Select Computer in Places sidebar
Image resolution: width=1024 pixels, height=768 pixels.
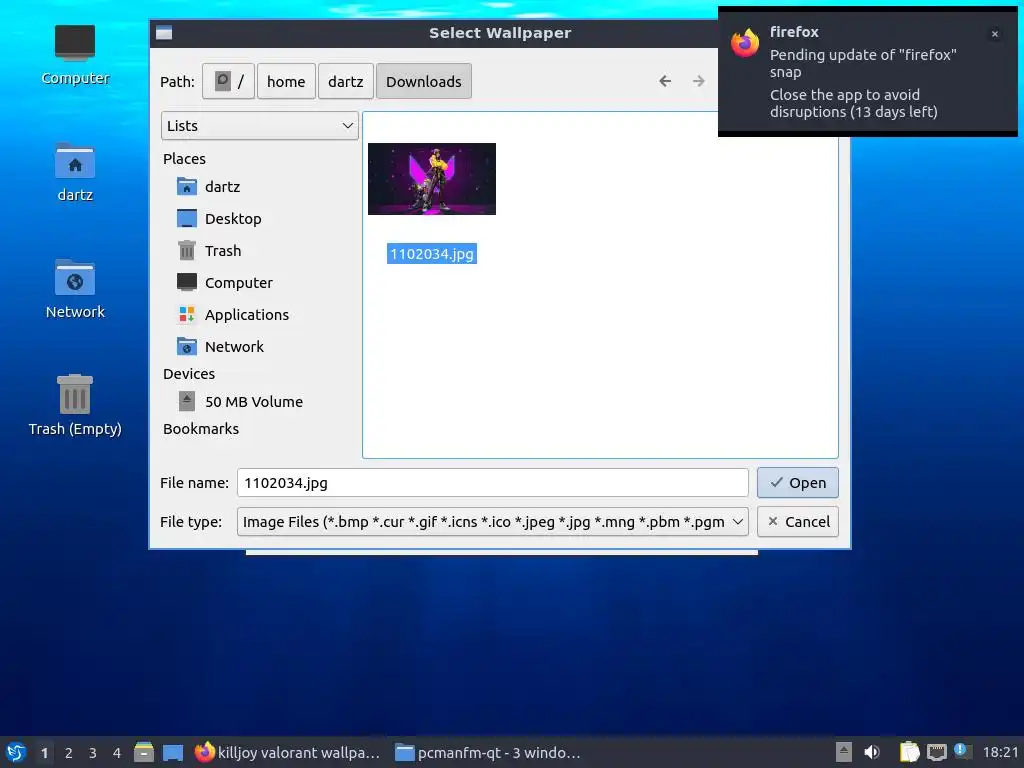point(225,283)
